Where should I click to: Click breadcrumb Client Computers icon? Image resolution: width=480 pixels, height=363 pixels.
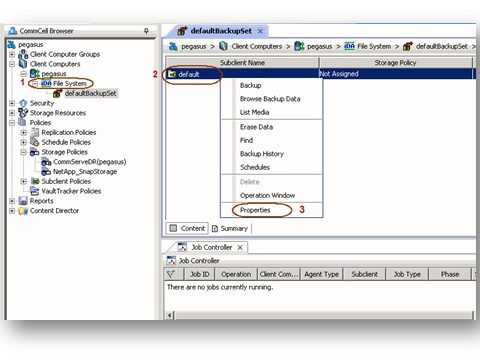(x=223, y=46)
